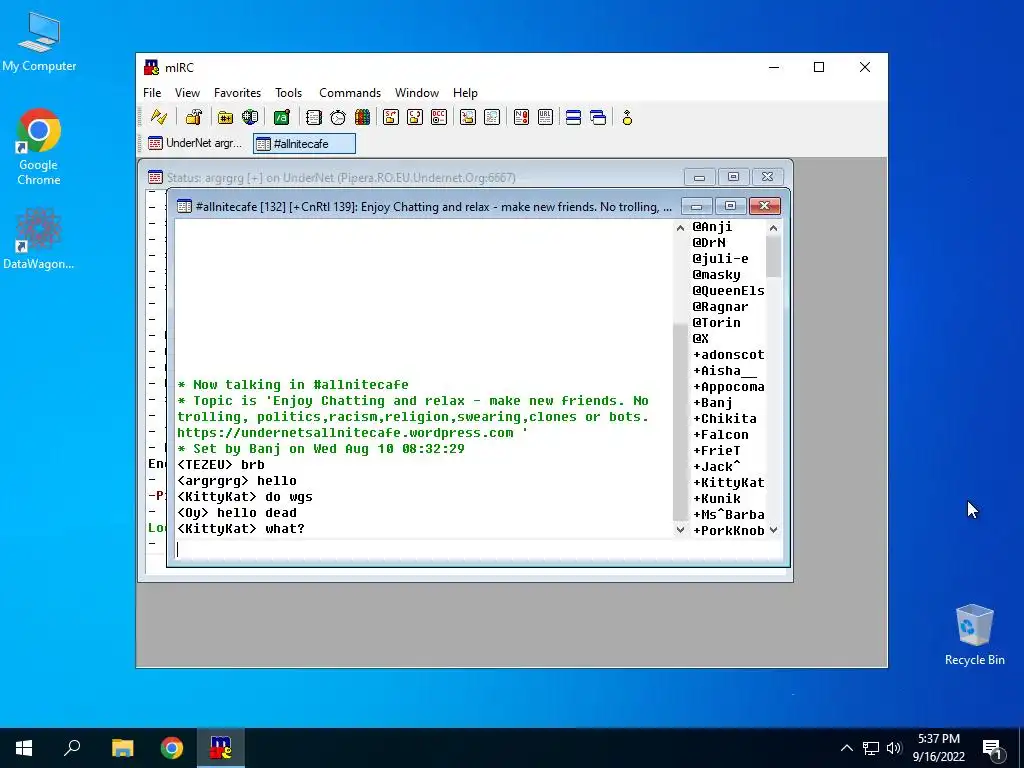1024x768 pixels.
Task: Click the DCC Send file icon
Action: pyautogui.click(x=391, y=118)
